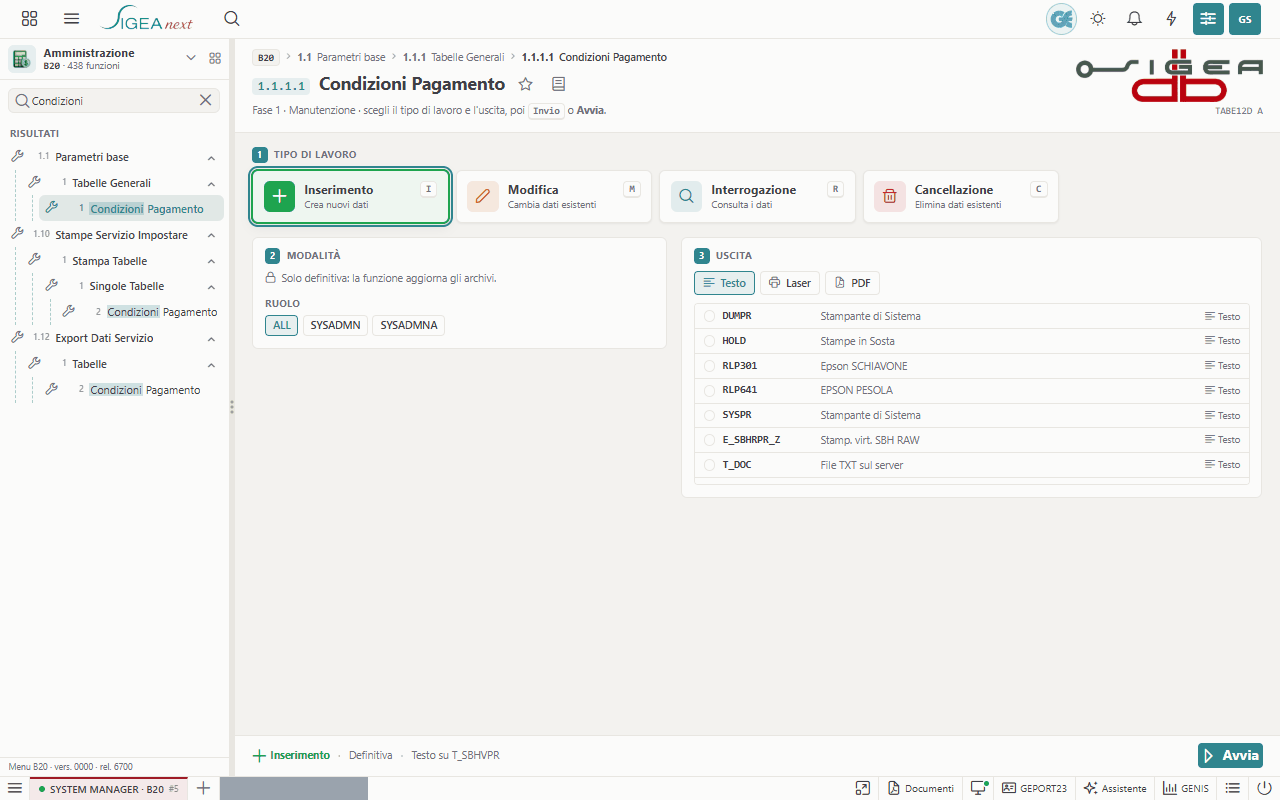Collapse the Singole Tabelle node
Screen dimensions: 1280x800
click(x=211, y=287)
